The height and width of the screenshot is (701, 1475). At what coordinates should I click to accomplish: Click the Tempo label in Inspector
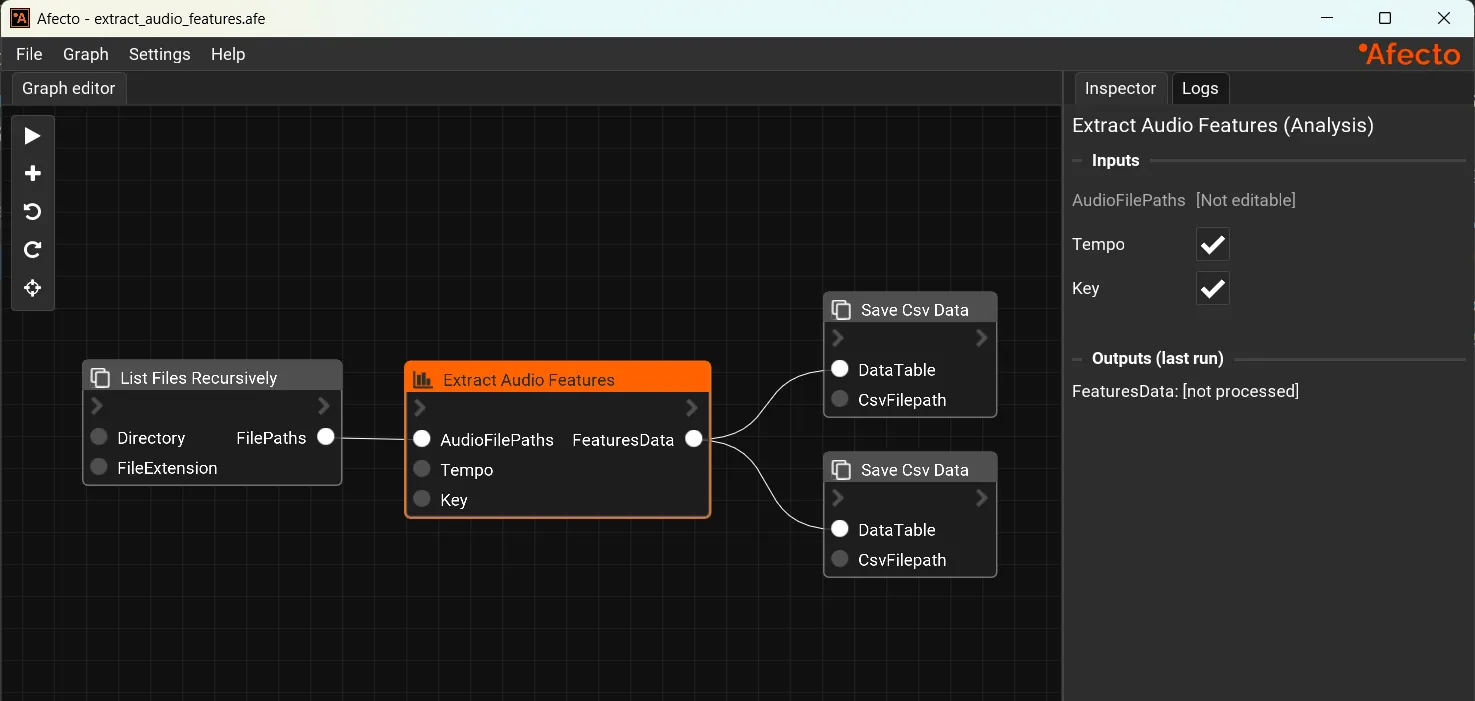[x=1098, y=244]
